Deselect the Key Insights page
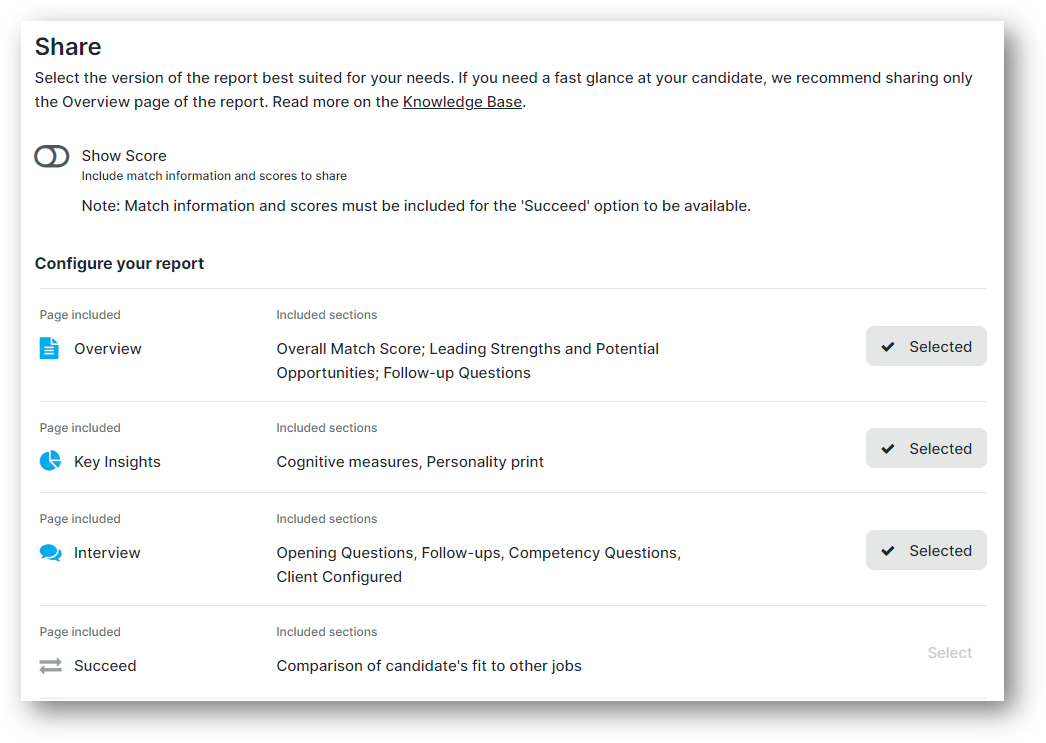Viewport: 1046px width, 743px height. click(x=926, y=448)
